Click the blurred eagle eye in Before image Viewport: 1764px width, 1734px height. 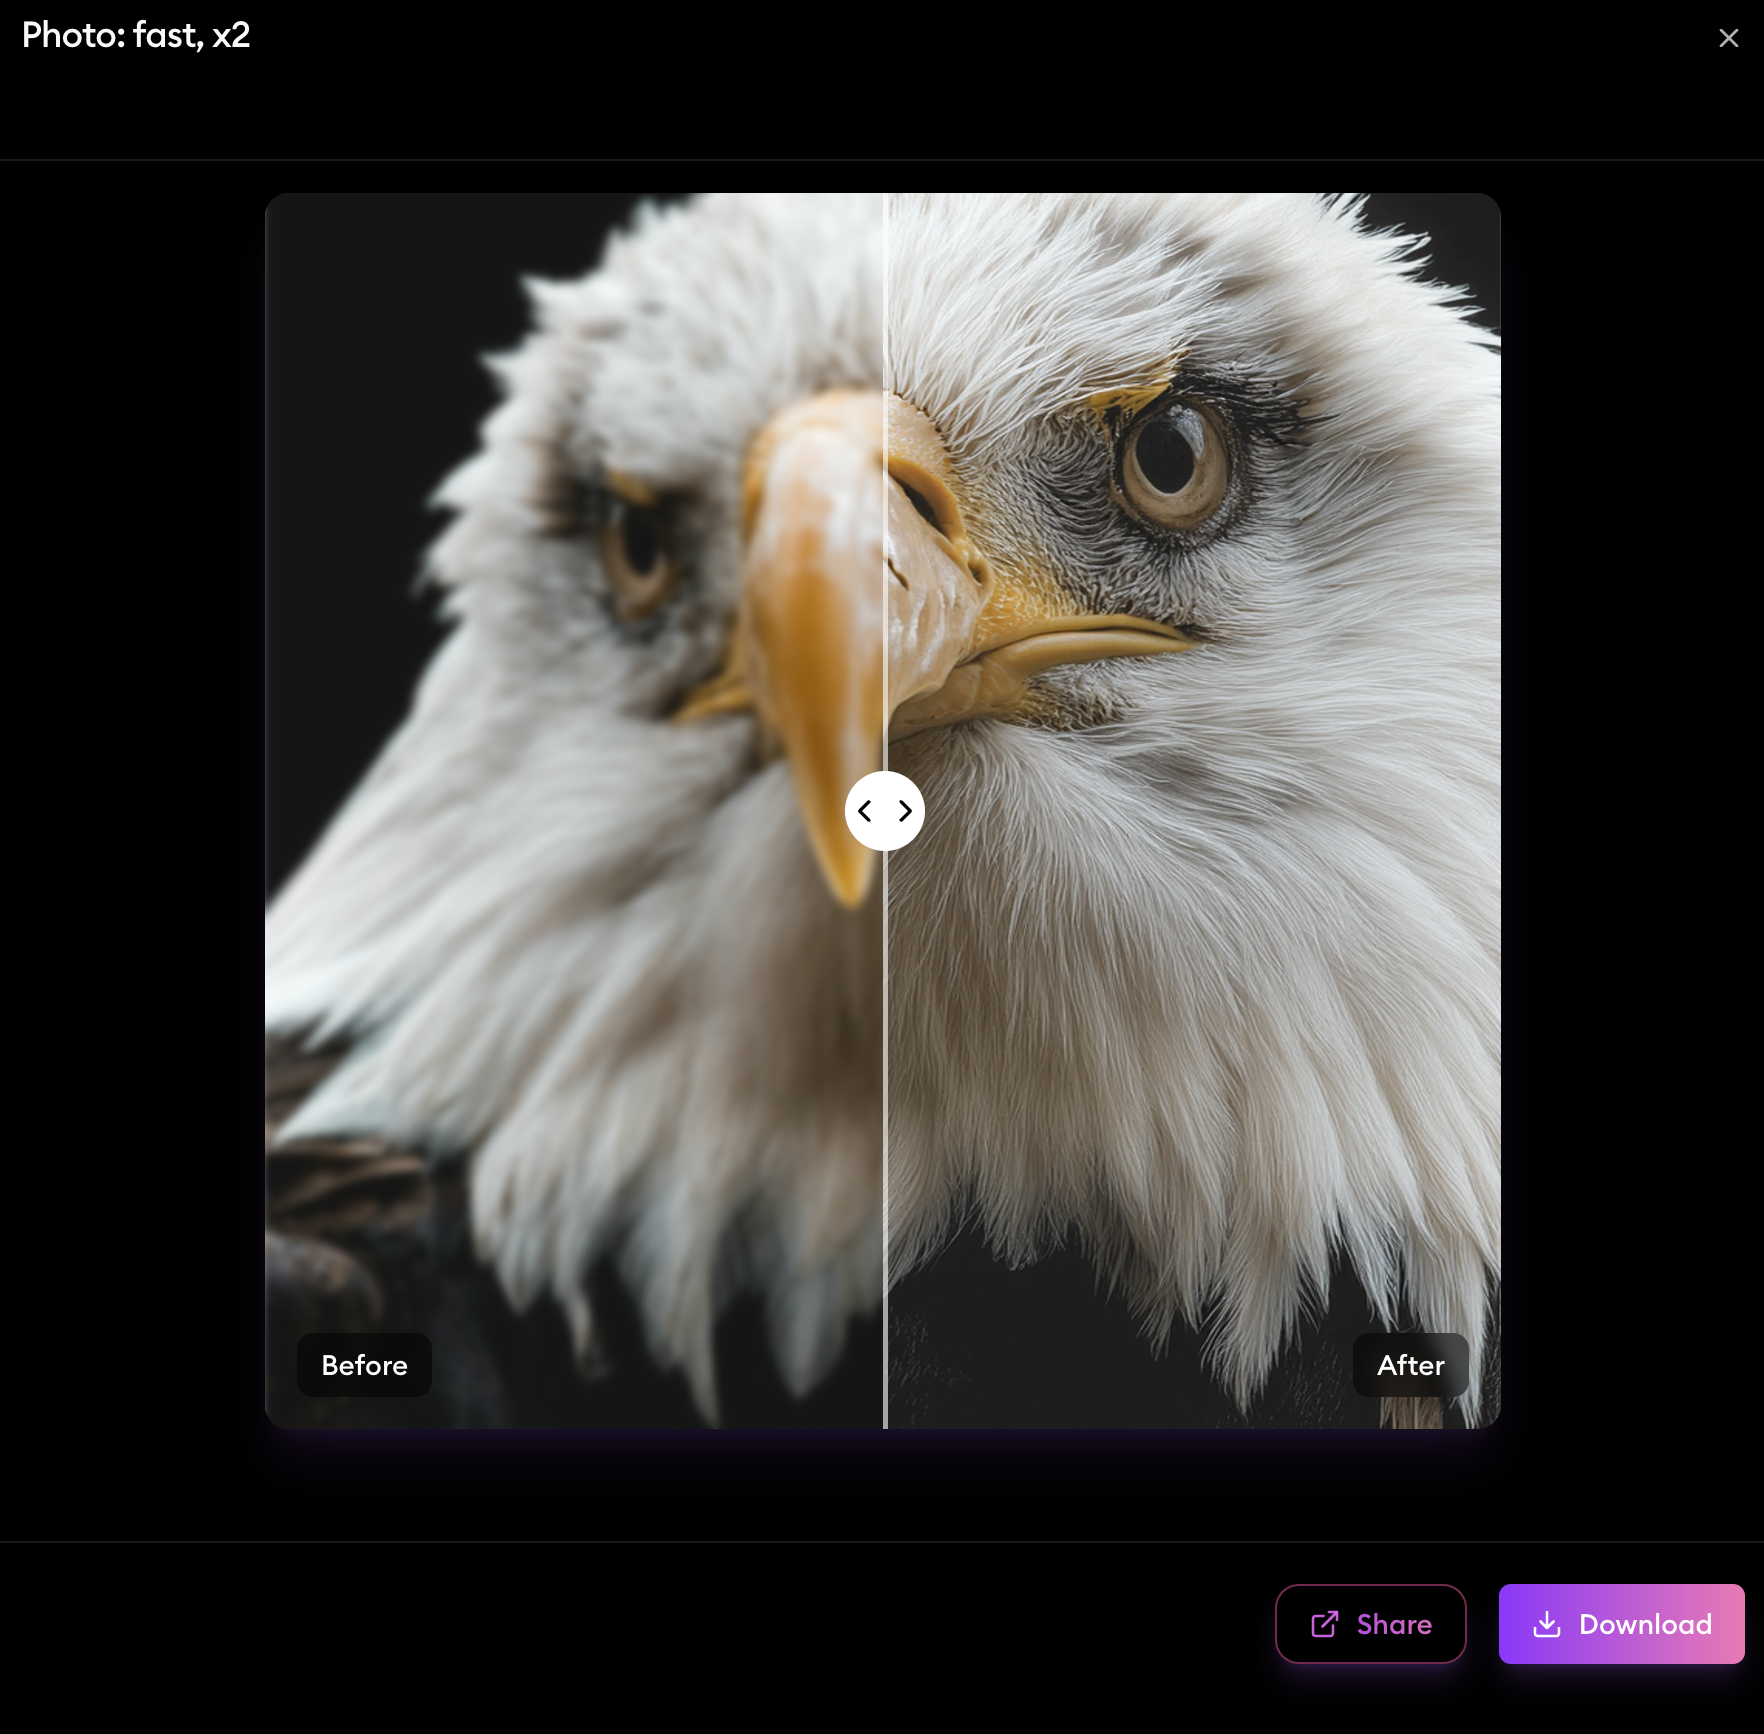[x=638, y=550]
